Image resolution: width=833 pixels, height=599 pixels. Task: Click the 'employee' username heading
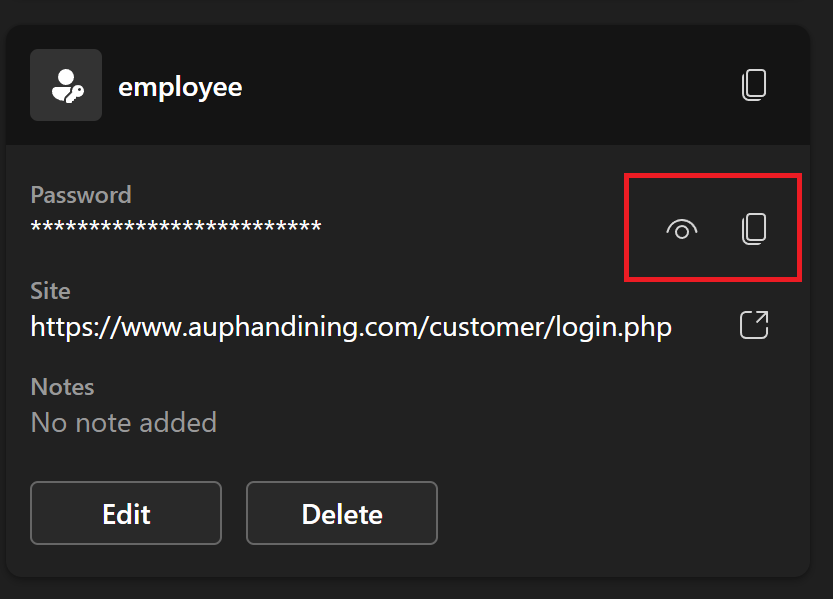[180, 88]
